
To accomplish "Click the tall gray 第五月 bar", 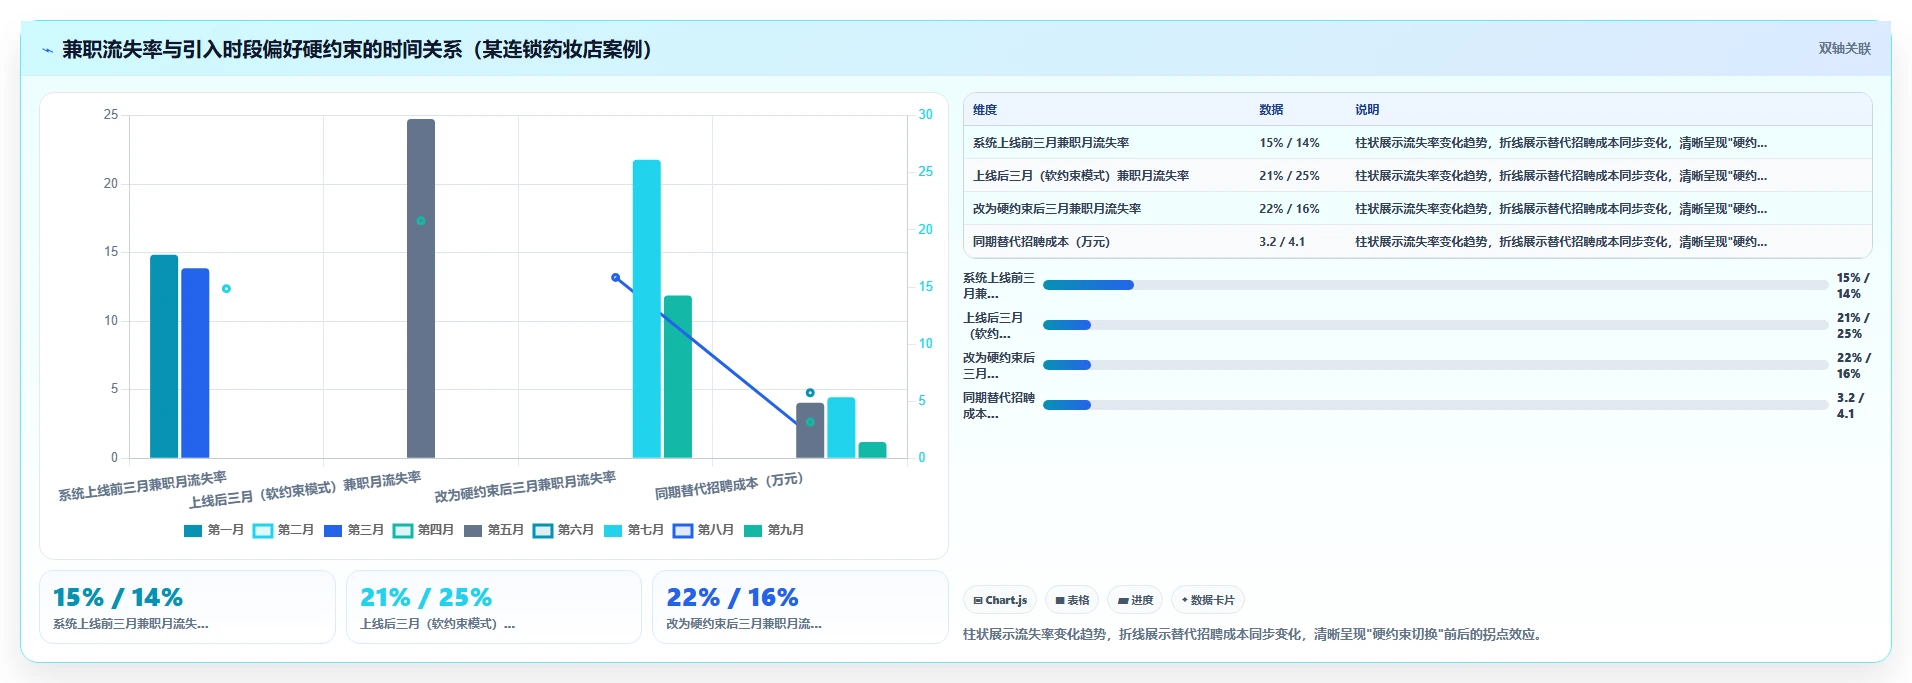I will (421, 288).
